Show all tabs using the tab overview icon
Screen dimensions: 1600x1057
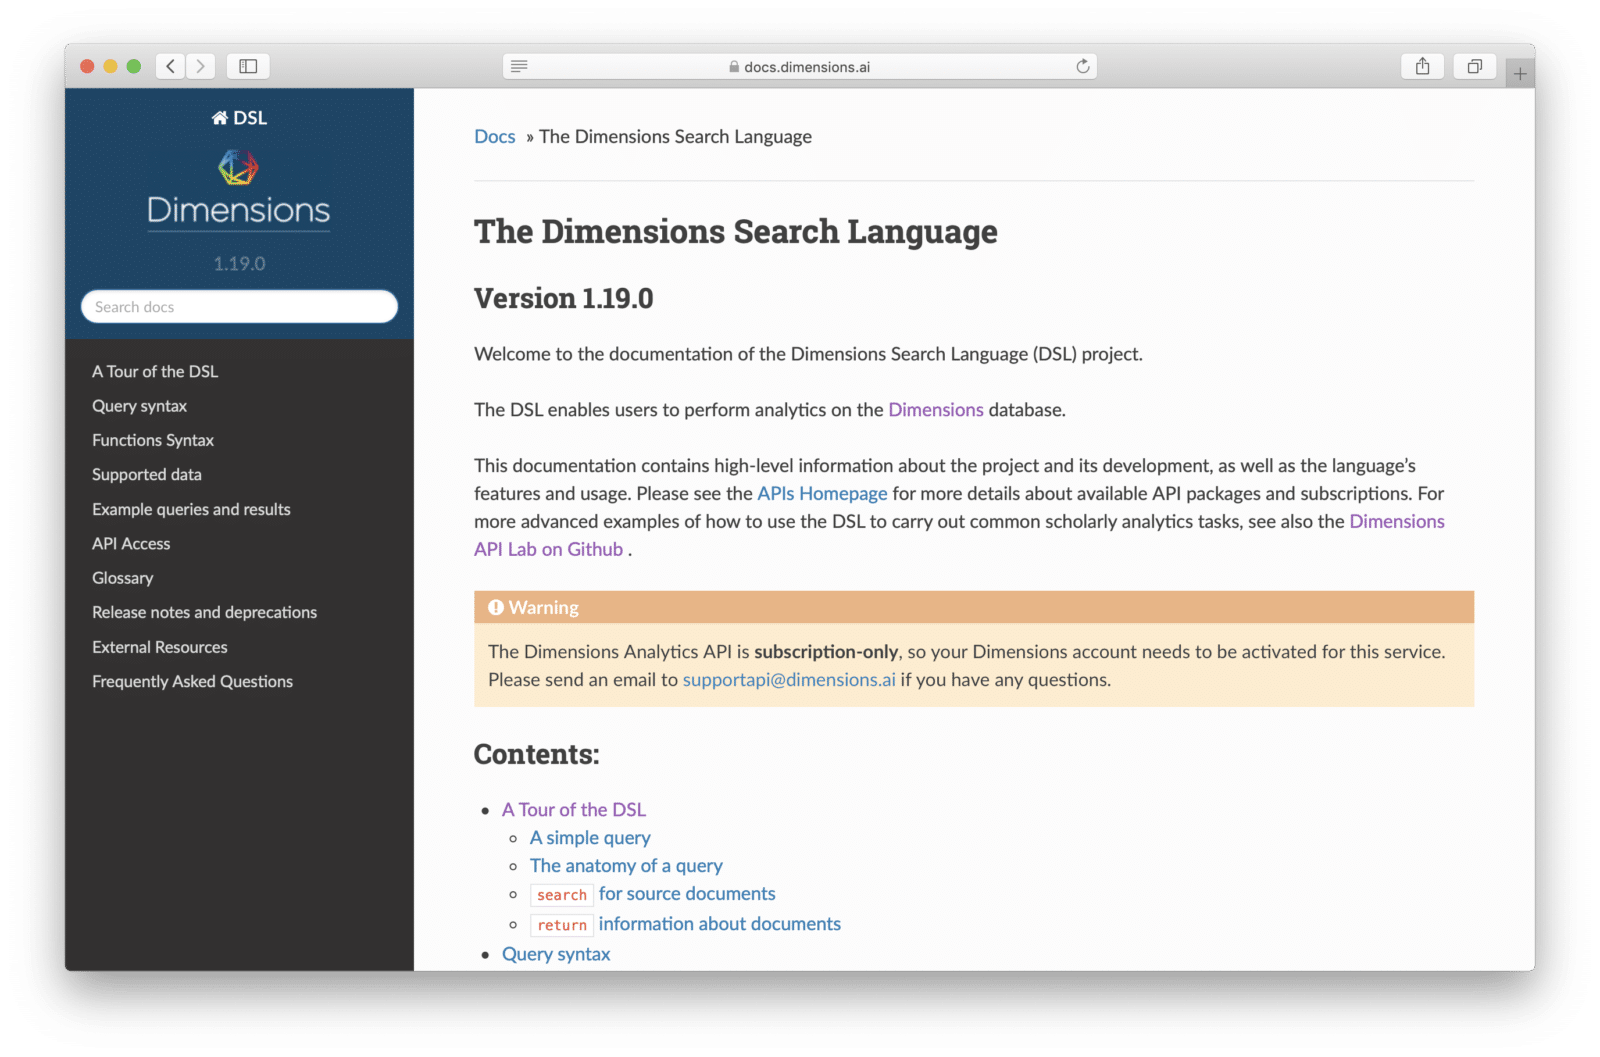pyautogui.click(x=1474, y=66)
